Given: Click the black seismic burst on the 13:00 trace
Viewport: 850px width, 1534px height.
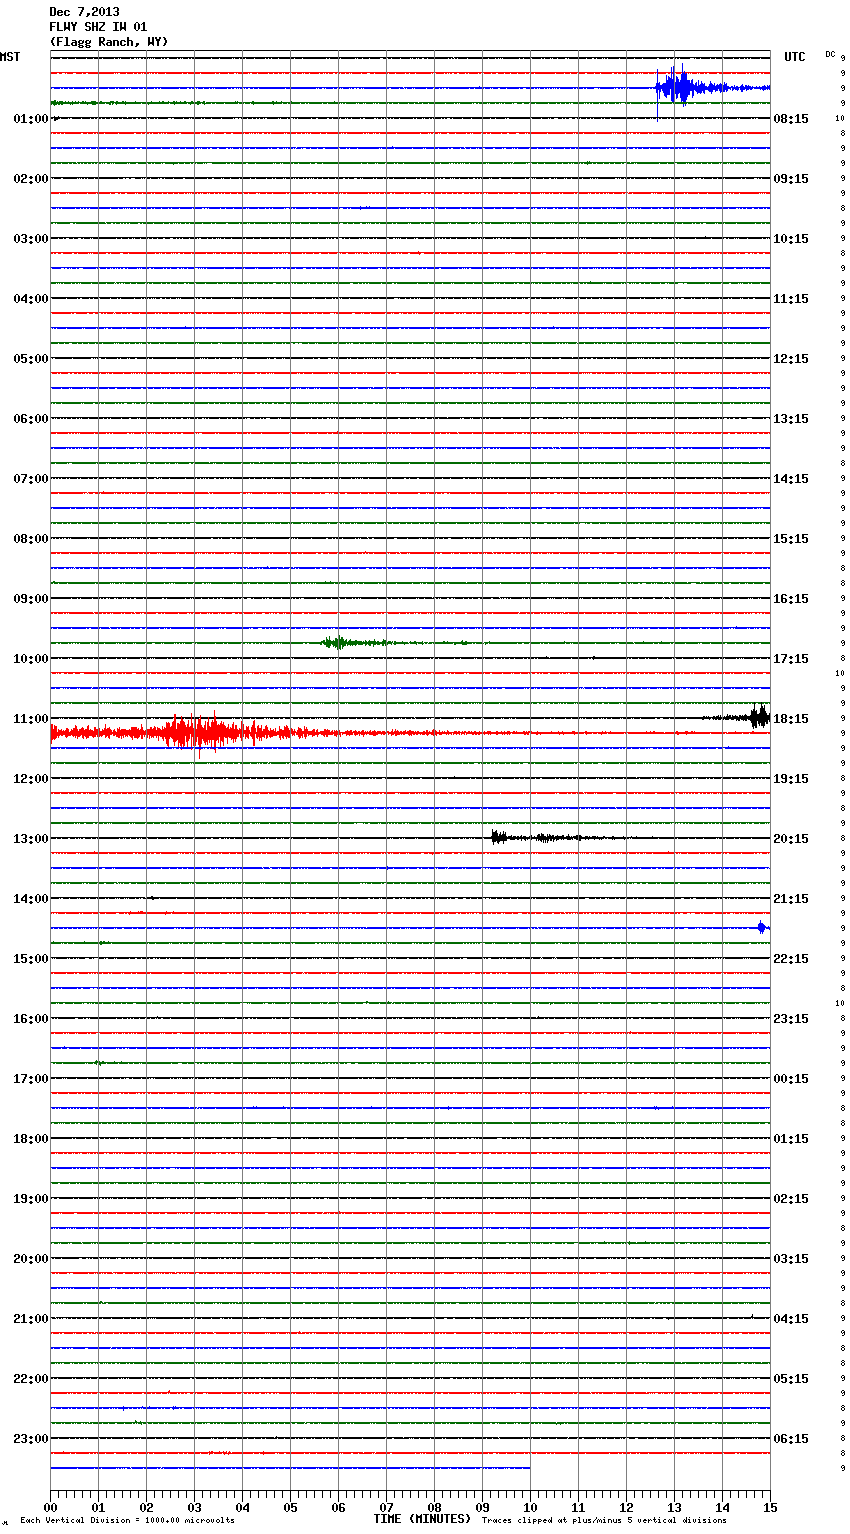Looking at the screenshot, I should pos(500,837).
